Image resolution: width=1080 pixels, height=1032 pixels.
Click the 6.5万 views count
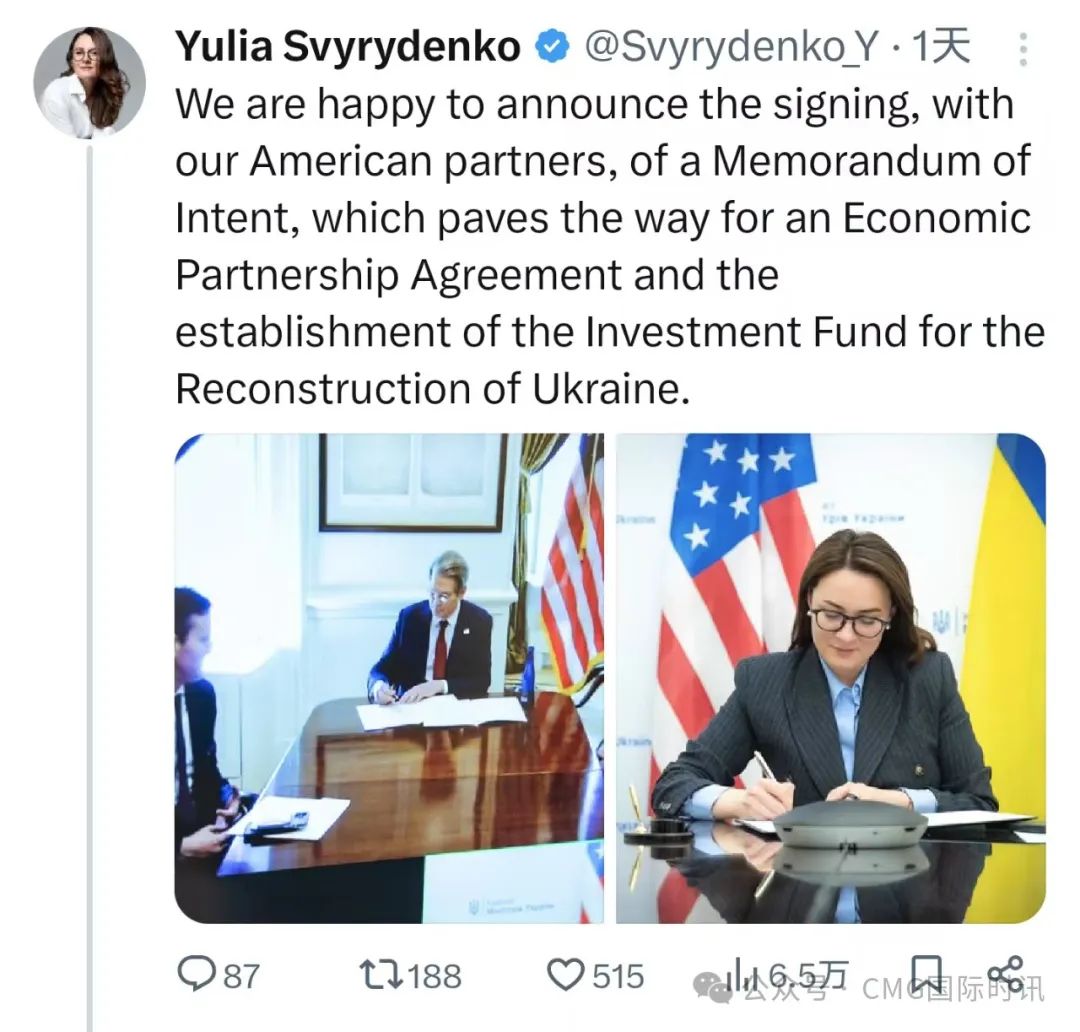[x=807, y=972]
